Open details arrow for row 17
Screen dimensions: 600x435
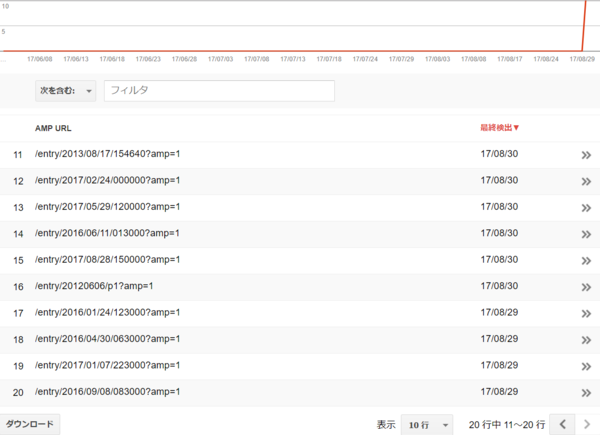(586, 314)
